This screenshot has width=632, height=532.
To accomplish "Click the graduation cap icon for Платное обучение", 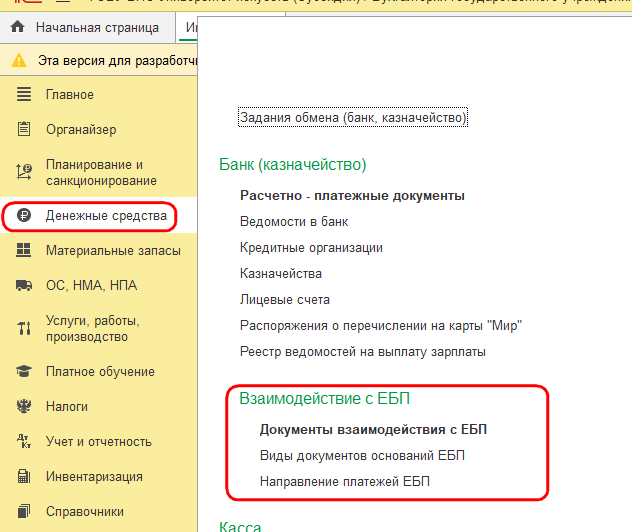I will tap(24, 371).
